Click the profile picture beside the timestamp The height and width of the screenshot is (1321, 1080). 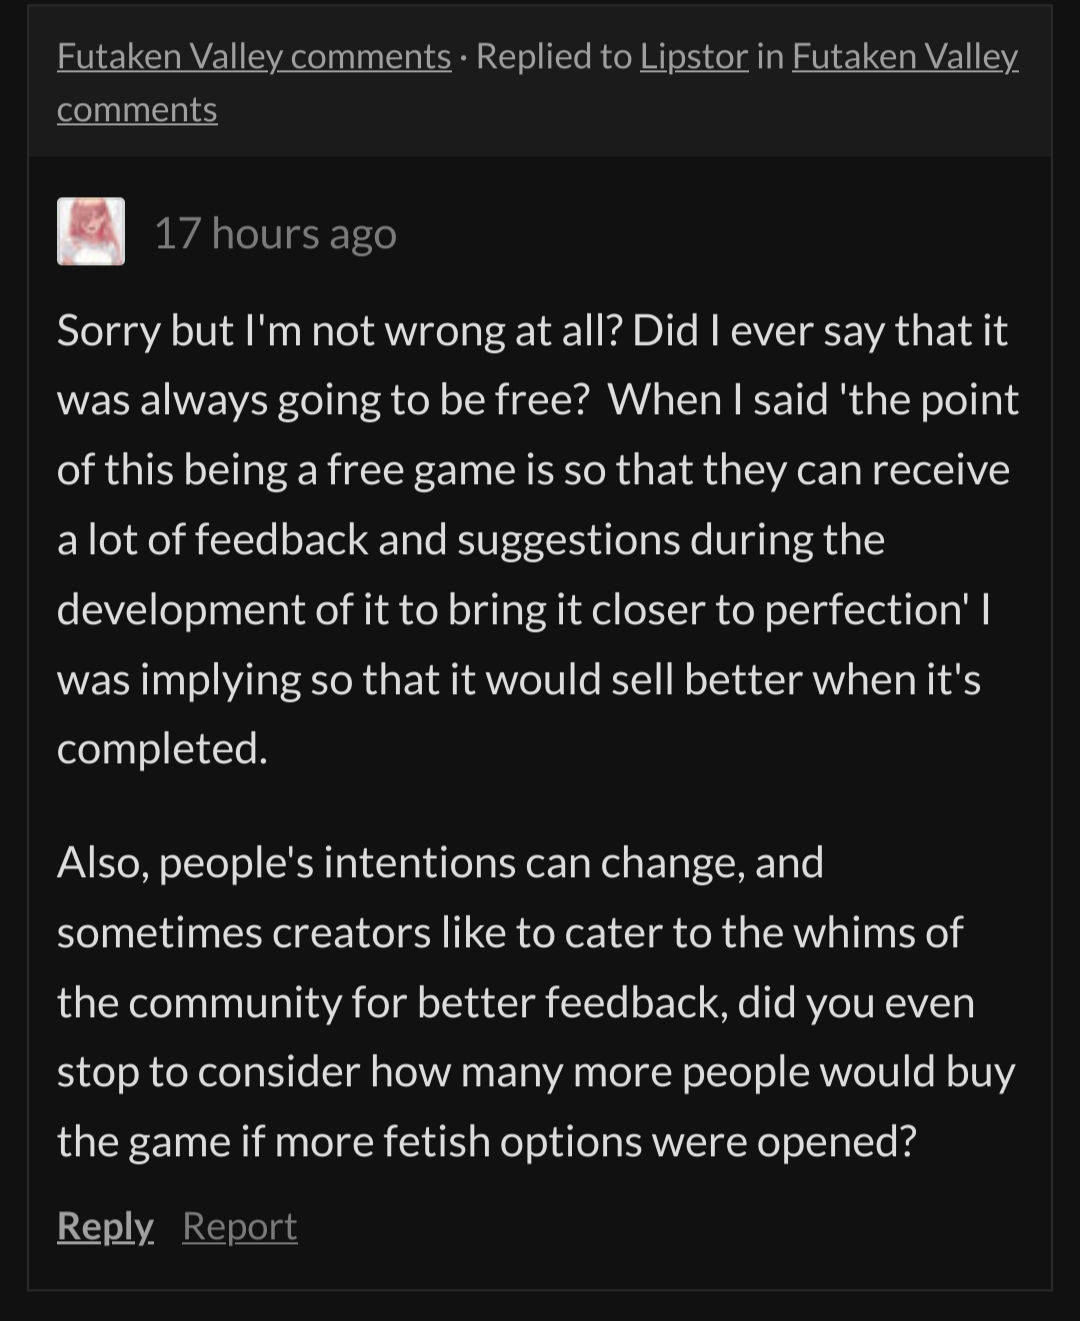90,233
